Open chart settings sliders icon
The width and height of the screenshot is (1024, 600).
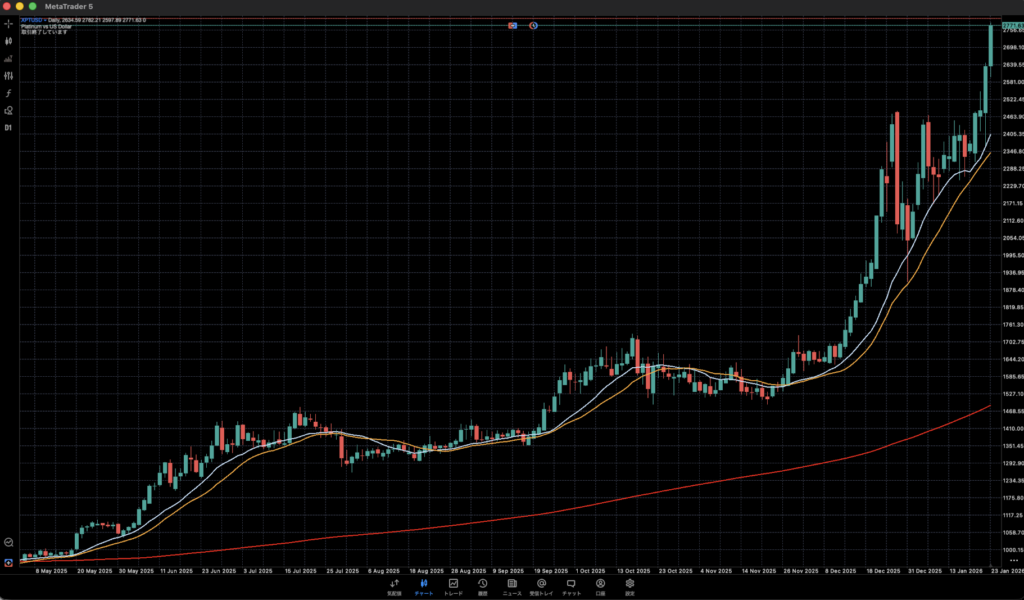pyautogui.click(x=8, y=75)
